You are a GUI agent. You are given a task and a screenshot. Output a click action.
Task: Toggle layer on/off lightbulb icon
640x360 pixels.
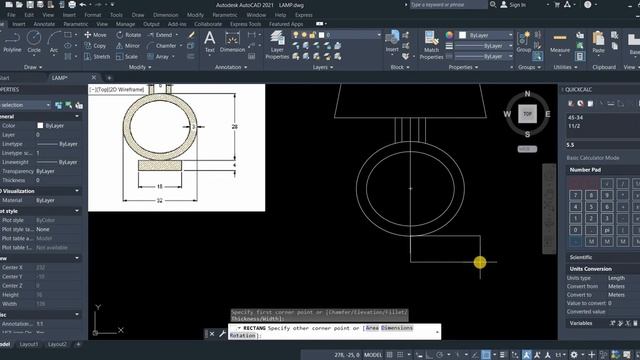click(296, 35)
